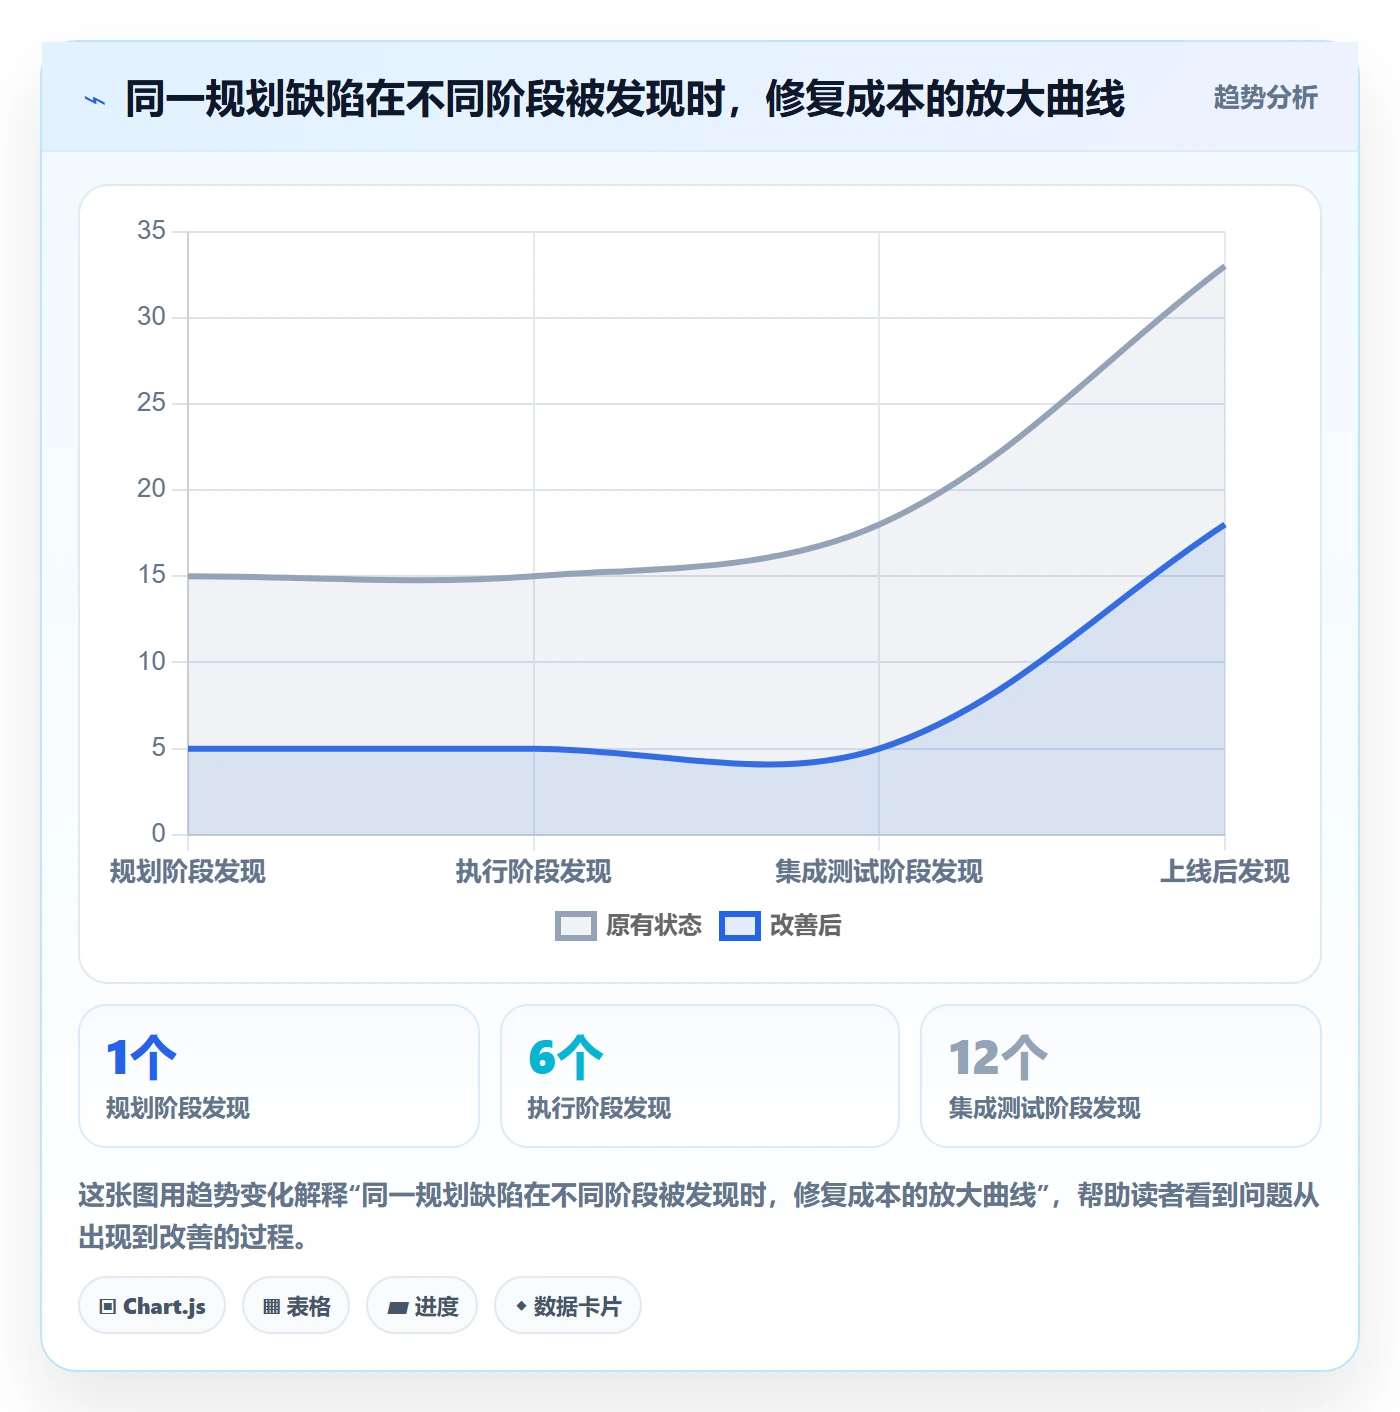Click the bar icon in the 进度 chip
1400x1412 pixels.
point(398,1307)
